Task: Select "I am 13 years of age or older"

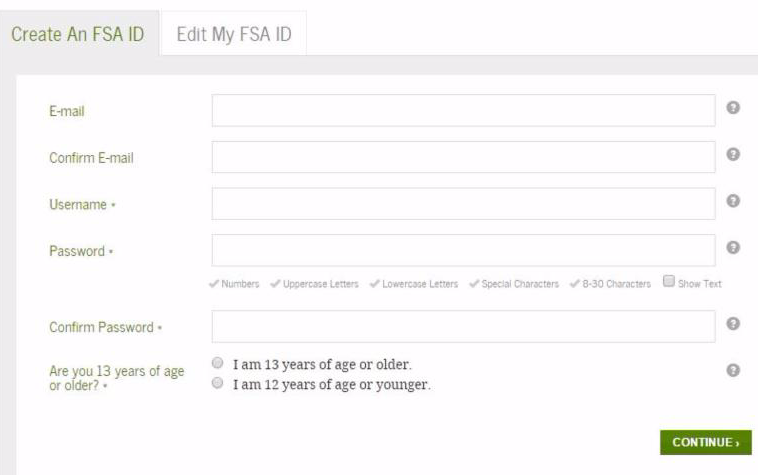Action: point(218,364)
